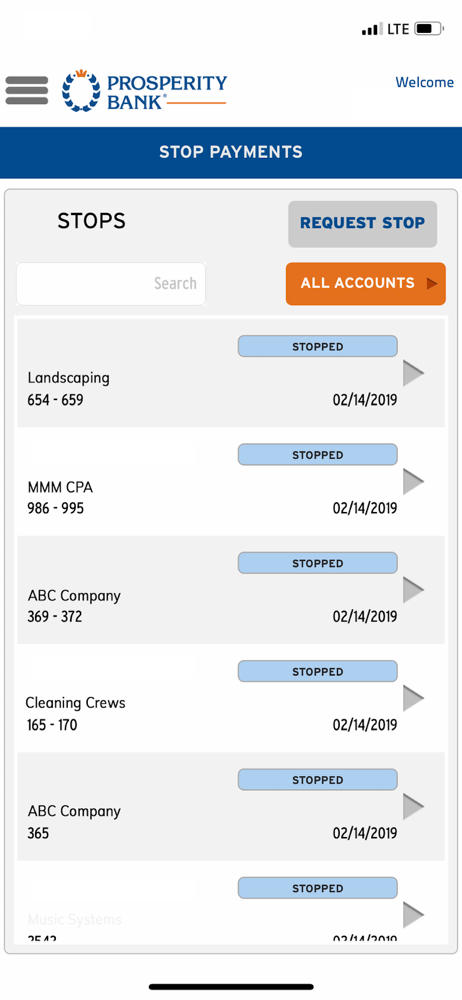Open Music Systems stop details arrow
This screenshot has height=1000, width=462.
pyautogui.click(x=414, y=915)
